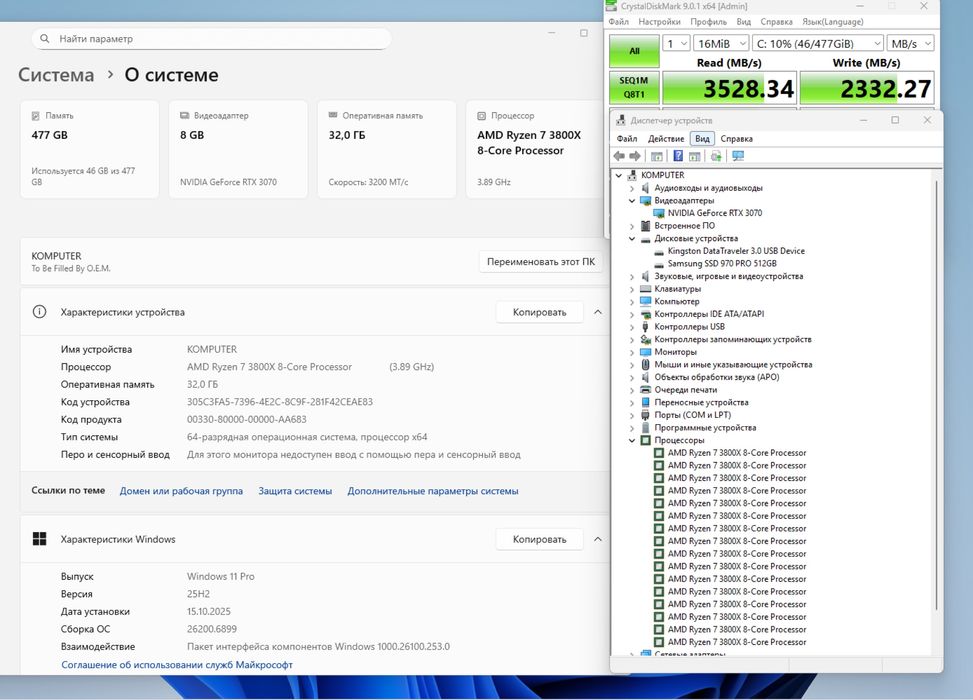Click the green All button in CrystalDiskMark

point(634,51)
